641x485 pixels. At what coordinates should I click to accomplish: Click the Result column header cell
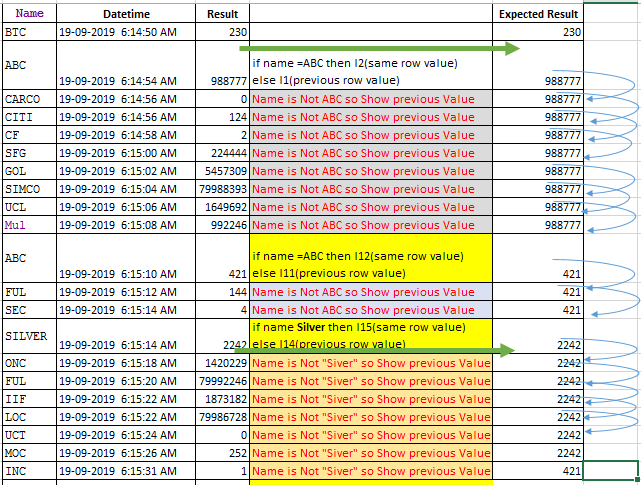tap(222, 13)
